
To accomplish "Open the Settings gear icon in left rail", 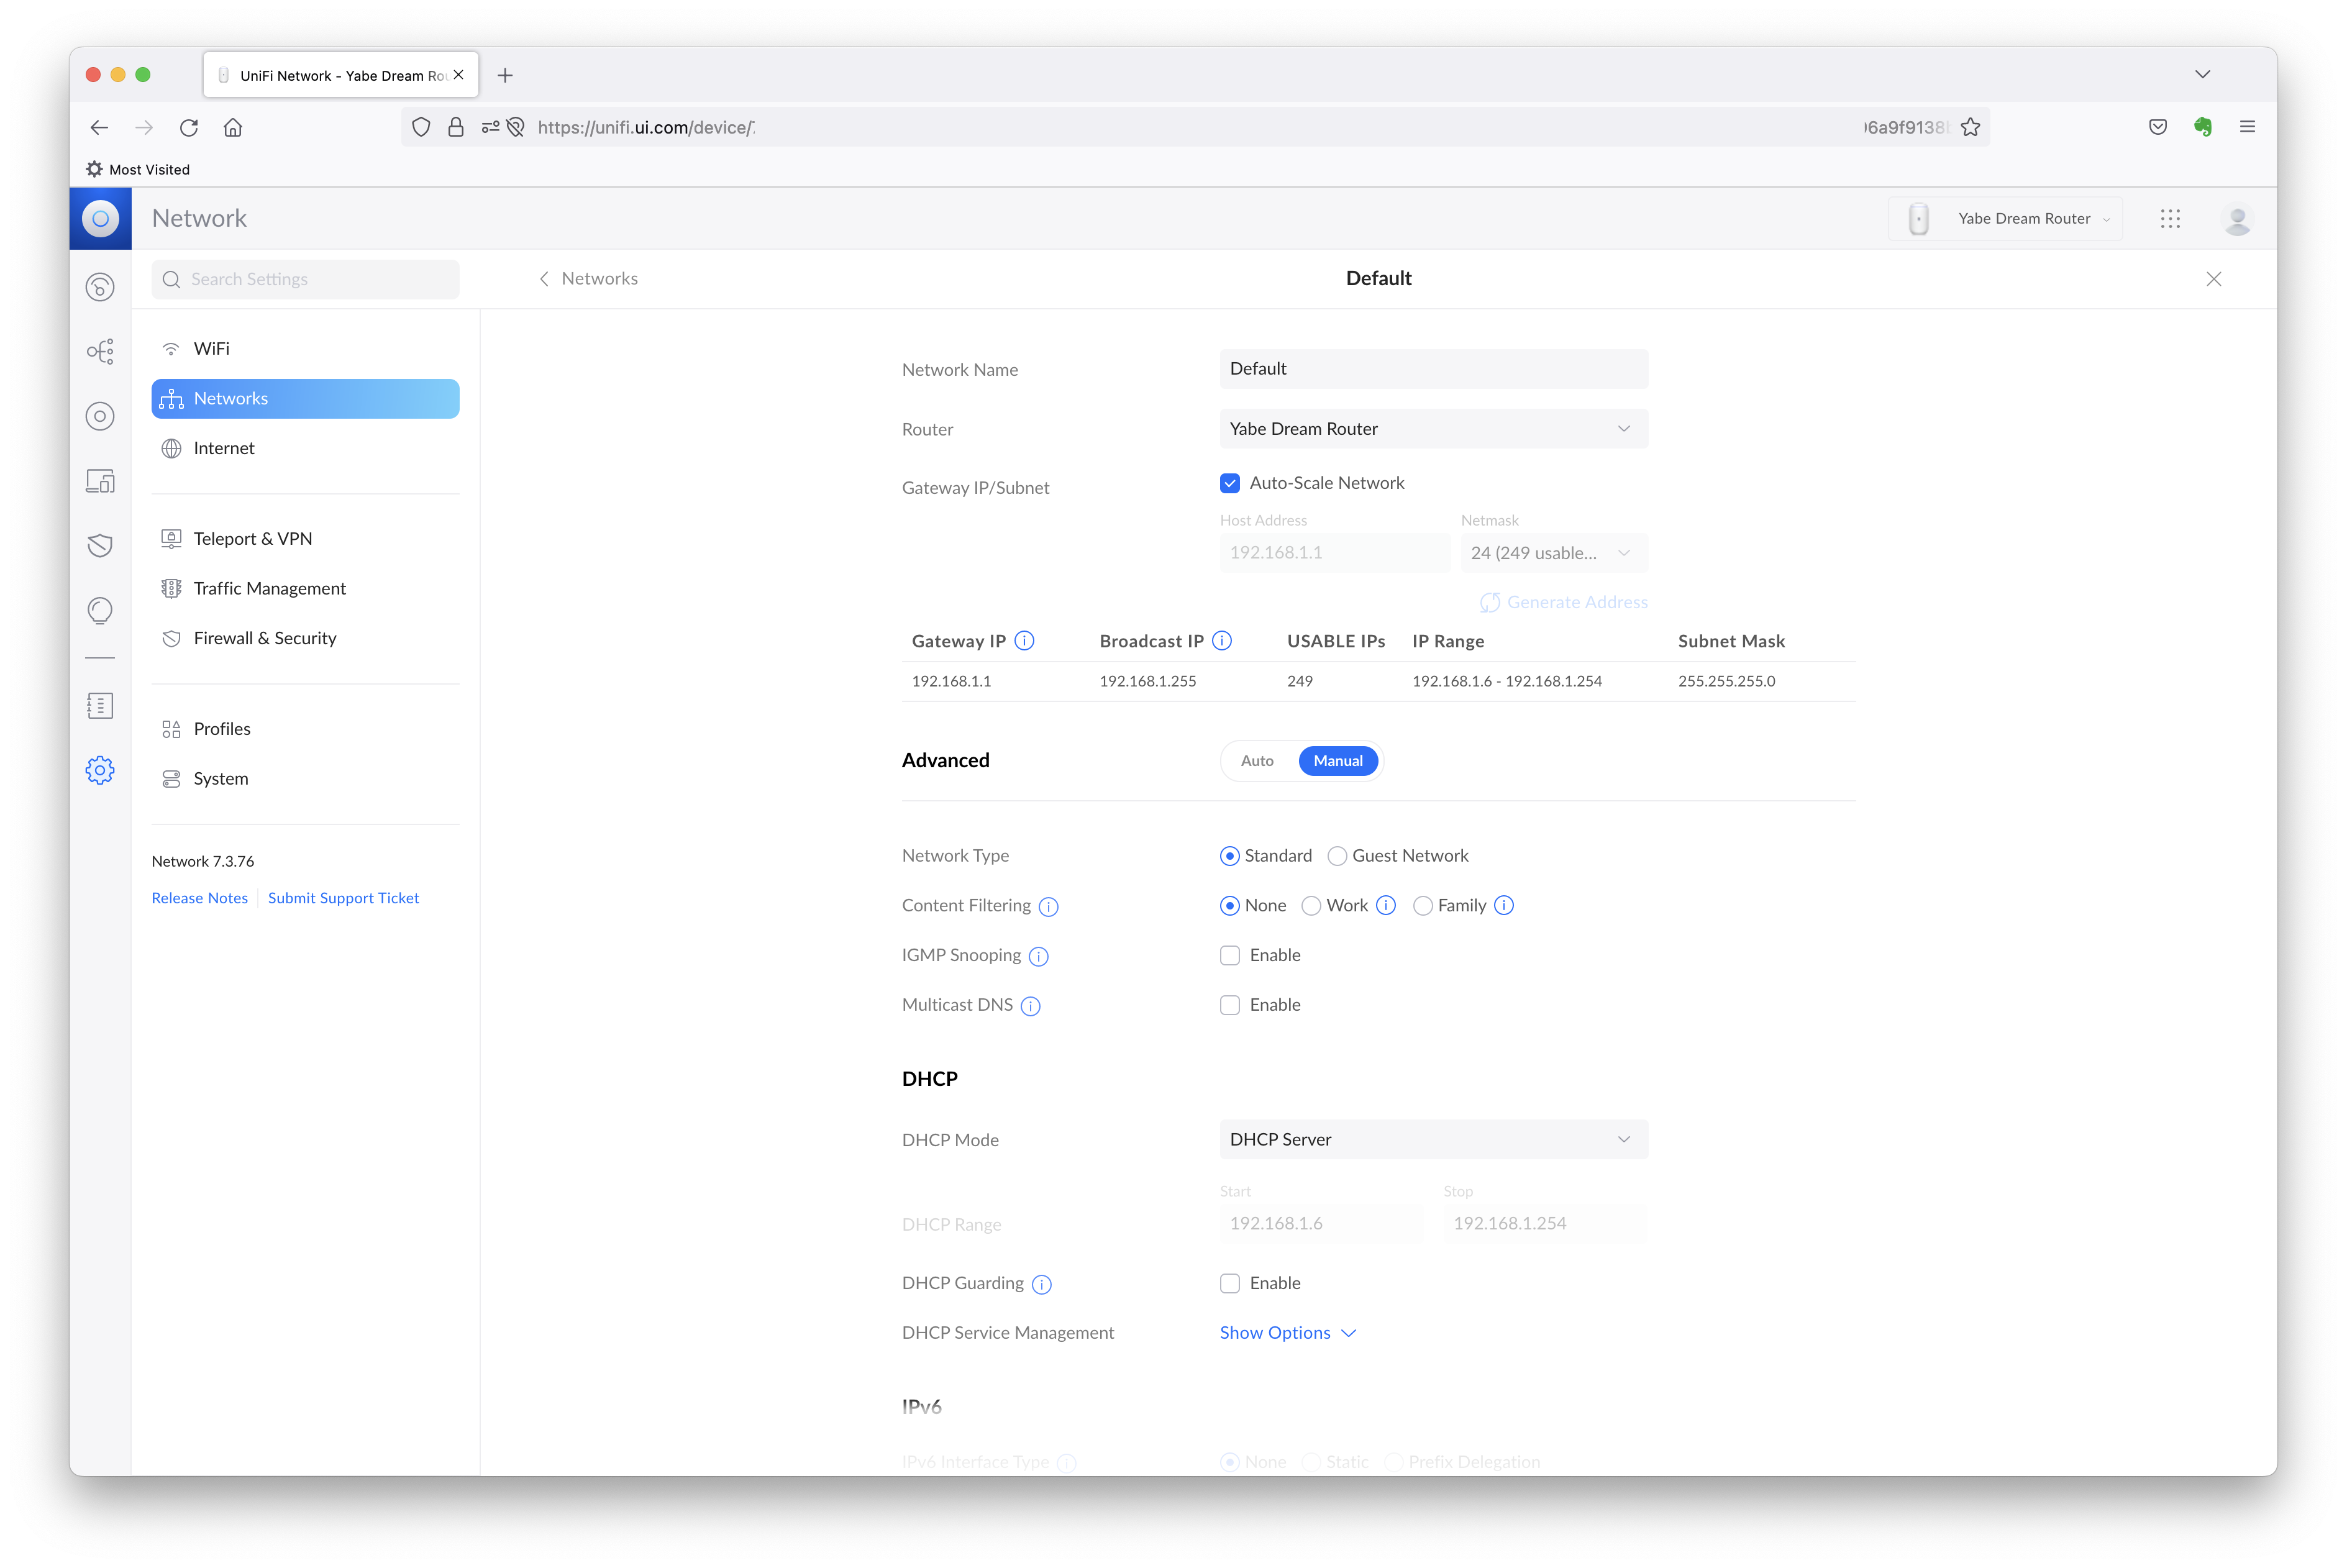I will coord(100,770).
